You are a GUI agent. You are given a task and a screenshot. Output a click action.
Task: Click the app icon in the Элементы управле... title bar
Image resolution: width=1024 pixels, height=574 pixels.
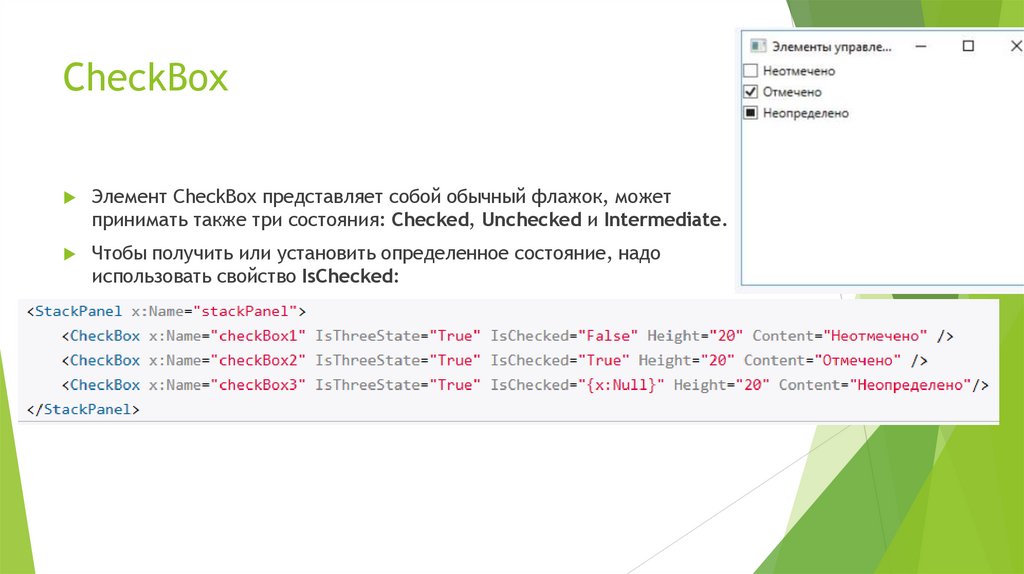(x=758, y=46)
